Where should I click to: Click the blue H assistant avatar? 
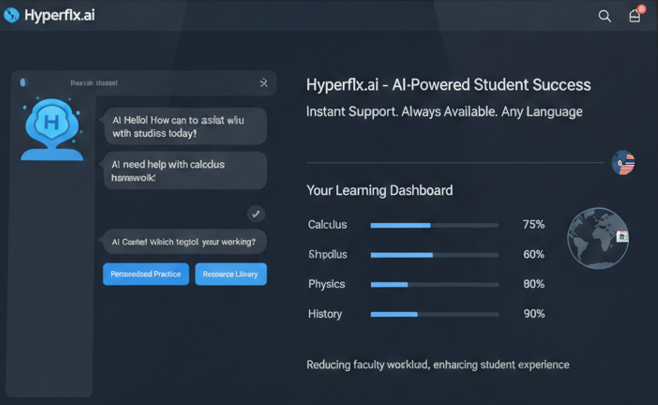click(52, 129)
